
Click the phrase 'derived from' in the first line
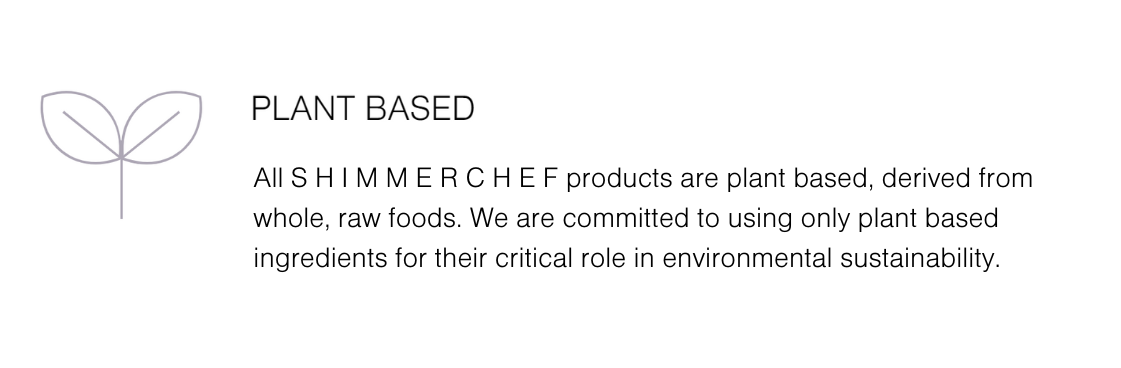click(957, 178)
